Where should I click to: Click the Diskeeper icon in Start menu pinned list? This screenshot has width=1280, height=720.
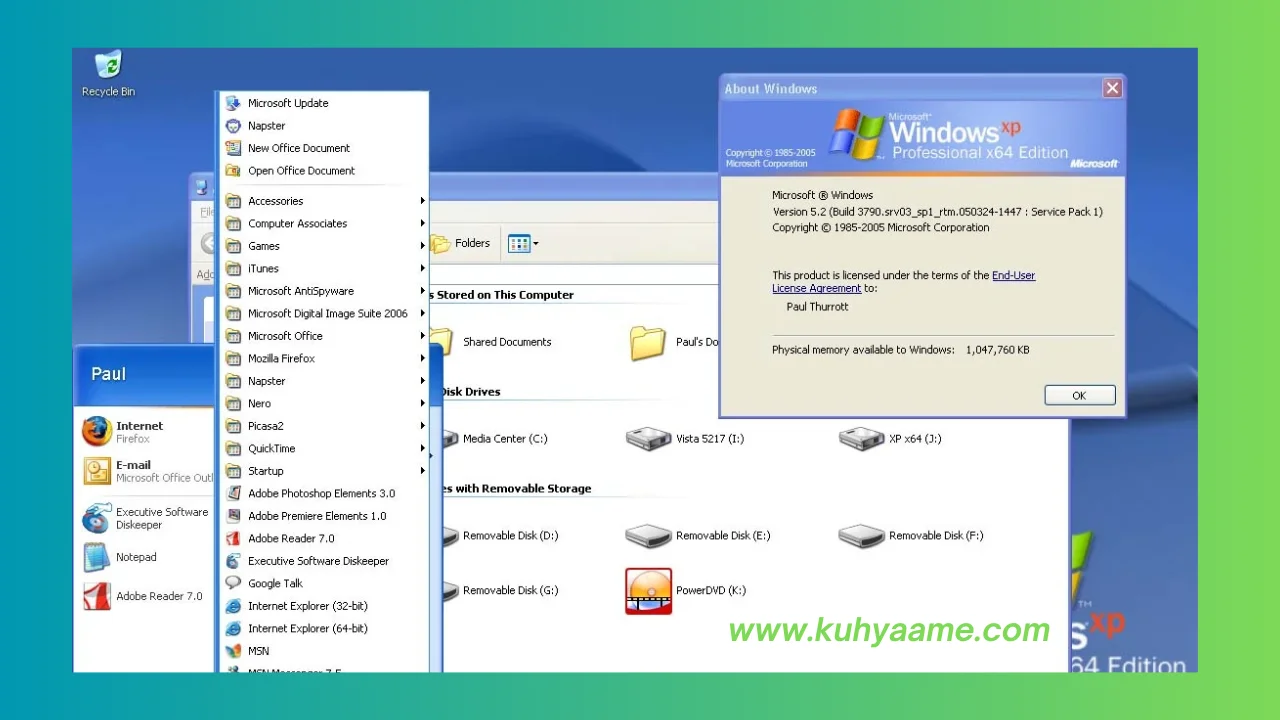pos(97,518)
